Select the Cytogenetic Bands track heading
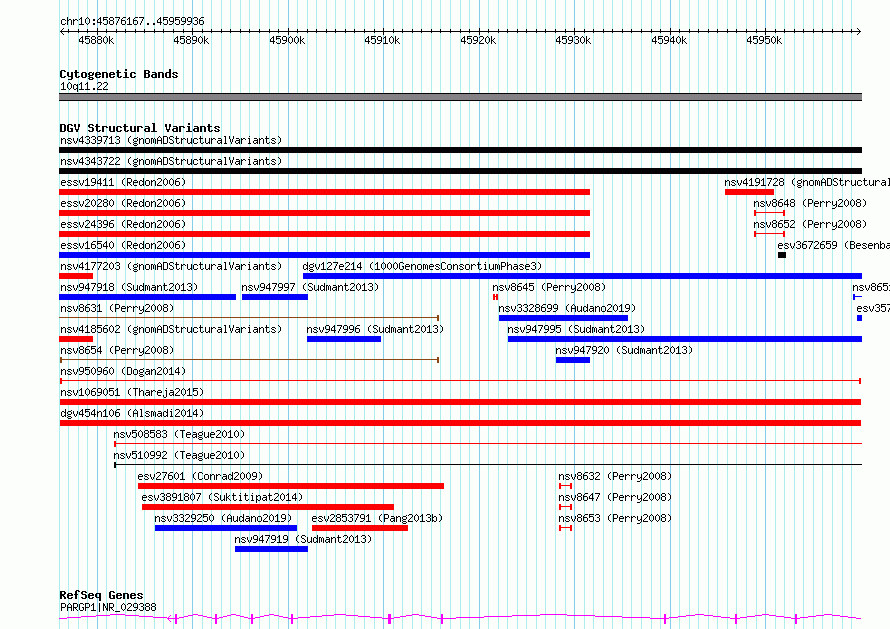Screen dimensions: 890x629 (x=119, y=74)
